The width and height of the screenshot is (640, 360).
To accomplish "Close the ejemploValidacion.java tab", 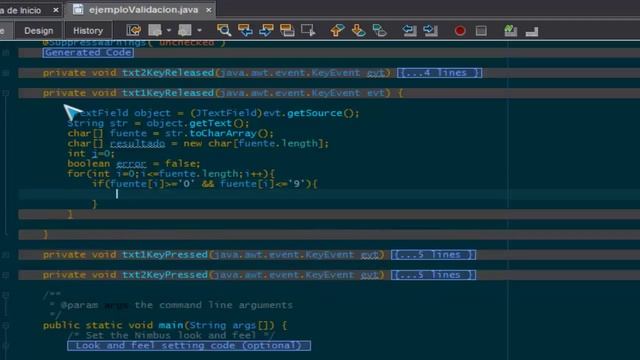I will [x=209, y=10].
